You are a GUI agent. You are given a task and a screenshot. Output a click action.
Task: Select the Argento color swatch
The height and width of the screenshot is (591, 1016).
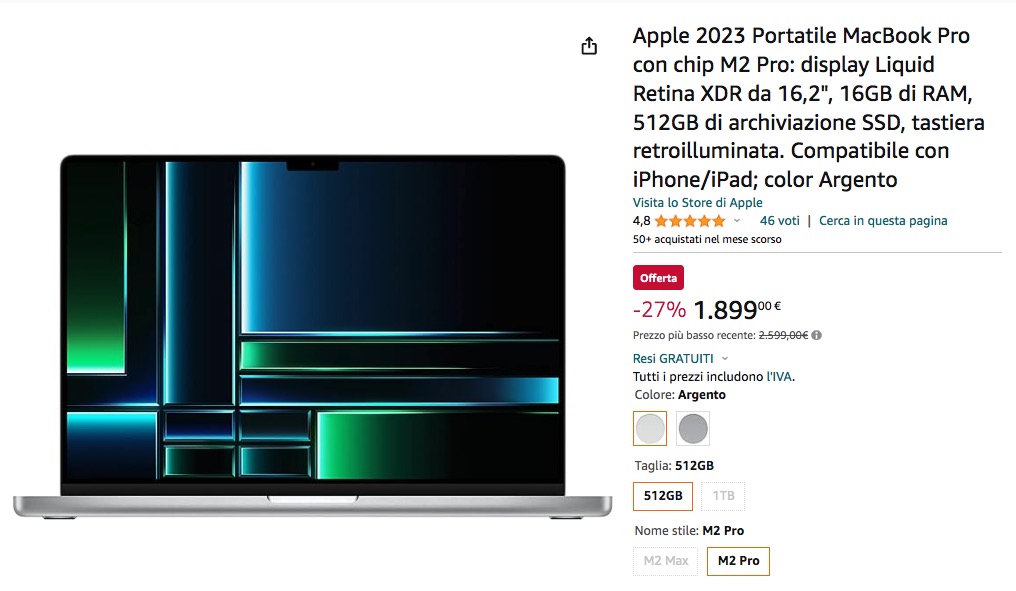[x=650, y=428]
